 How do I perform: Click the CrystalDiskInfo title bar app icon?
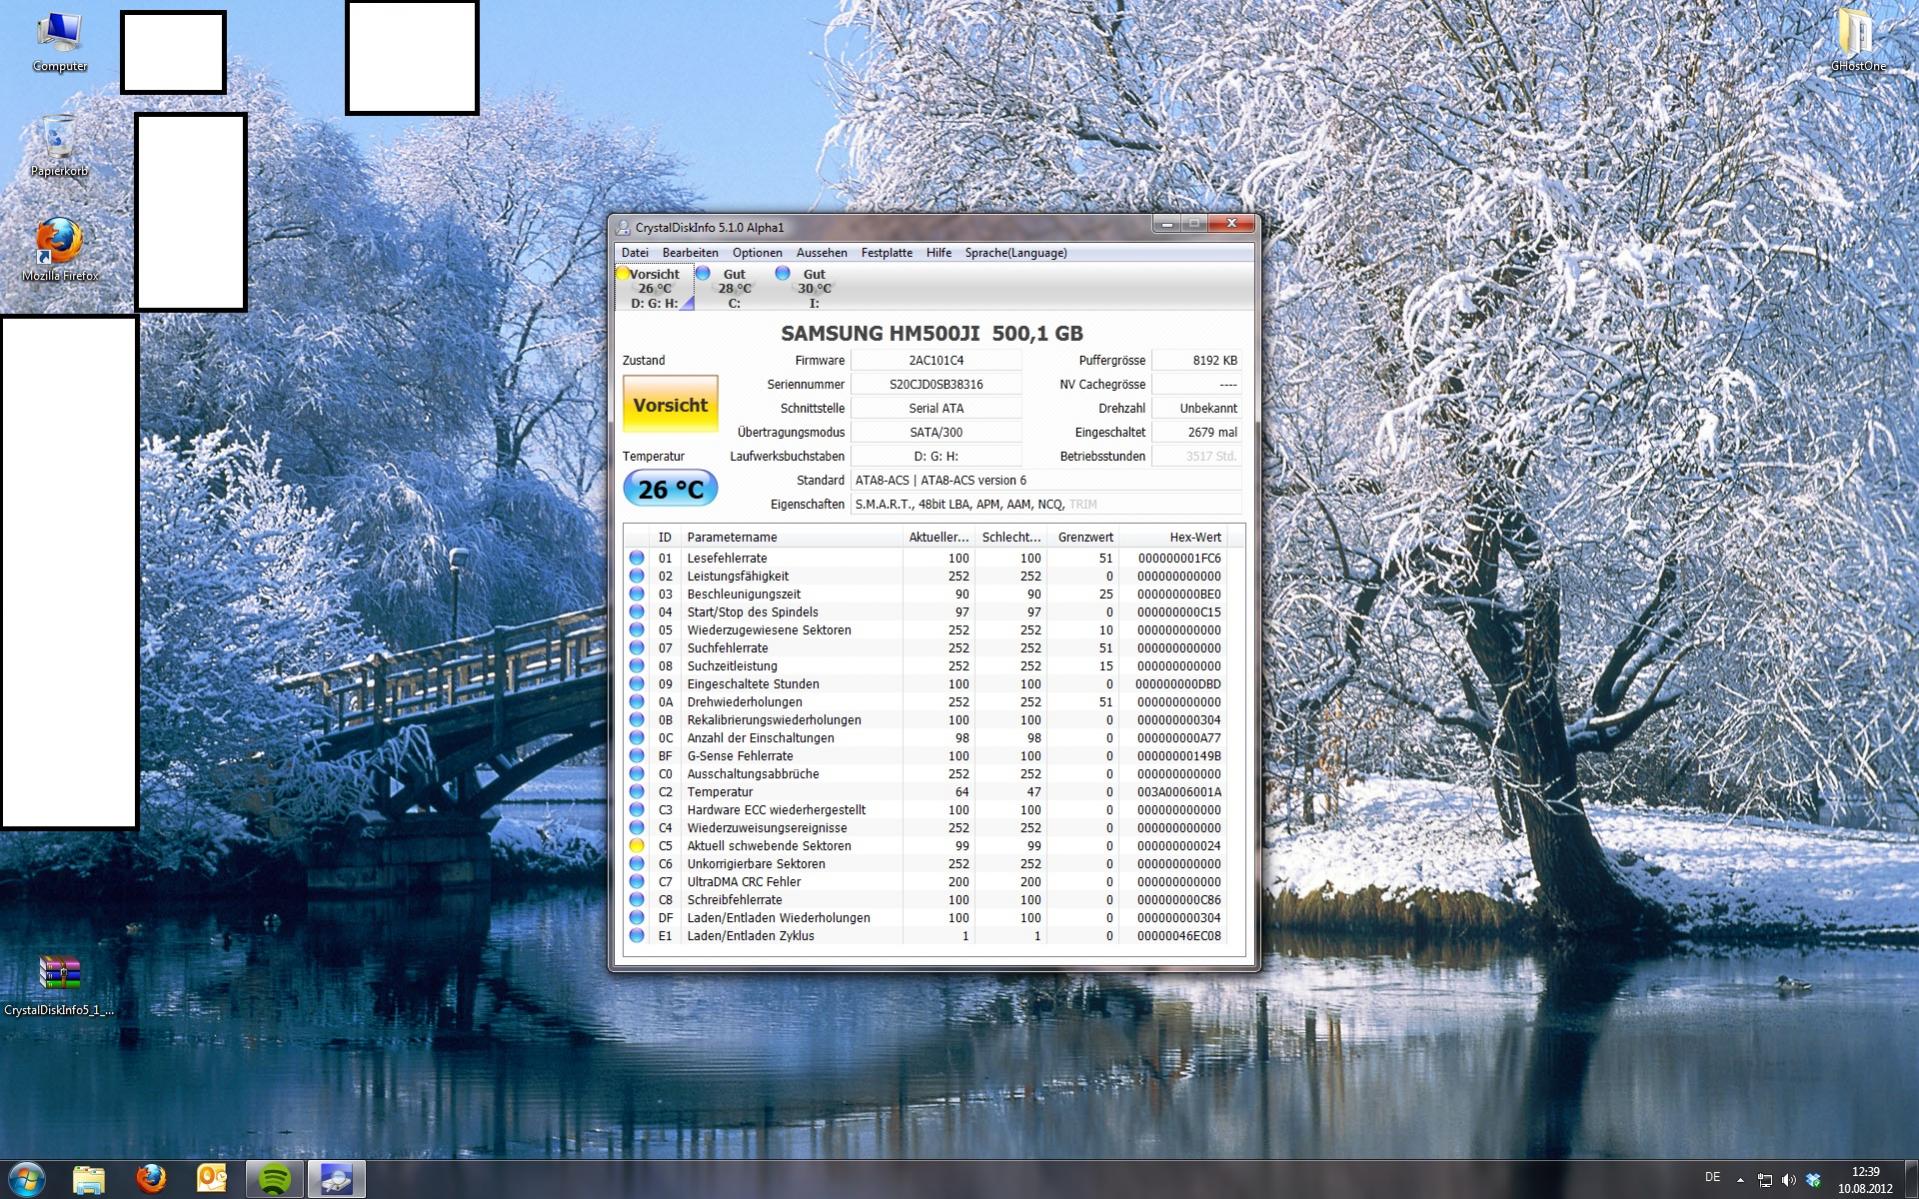coord(623,227)
